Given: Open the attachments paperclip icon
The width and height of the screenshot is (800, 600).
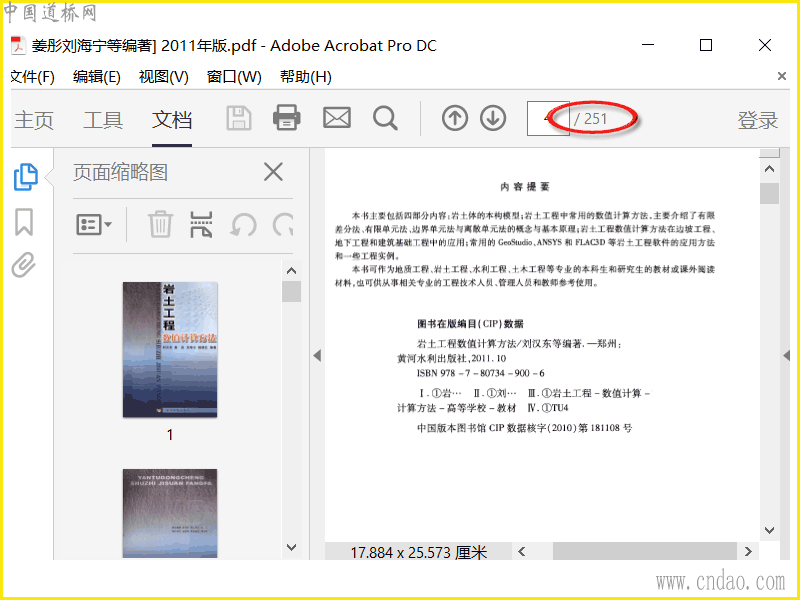Looking at the screenshot, I should pos(23,264).
